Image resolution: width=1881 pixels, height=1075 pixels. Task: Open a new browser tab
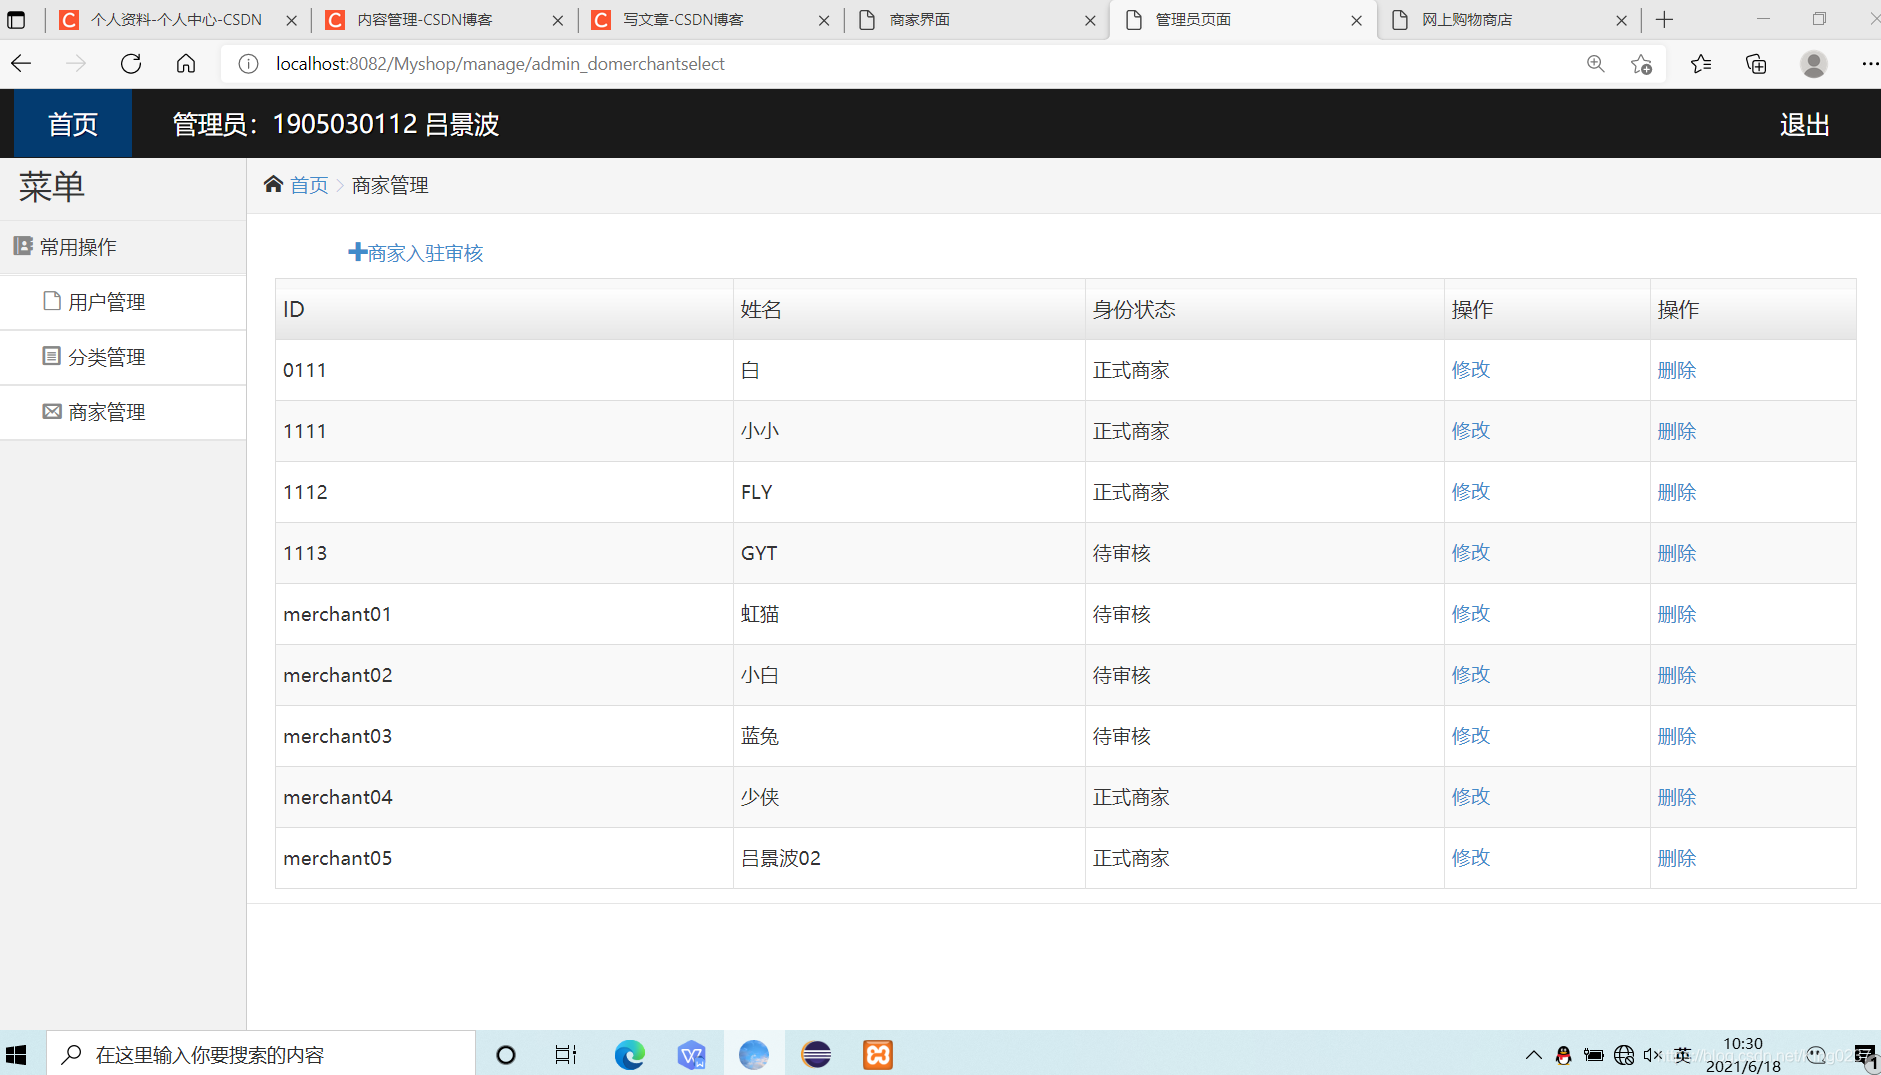(x=1663, y=19)
